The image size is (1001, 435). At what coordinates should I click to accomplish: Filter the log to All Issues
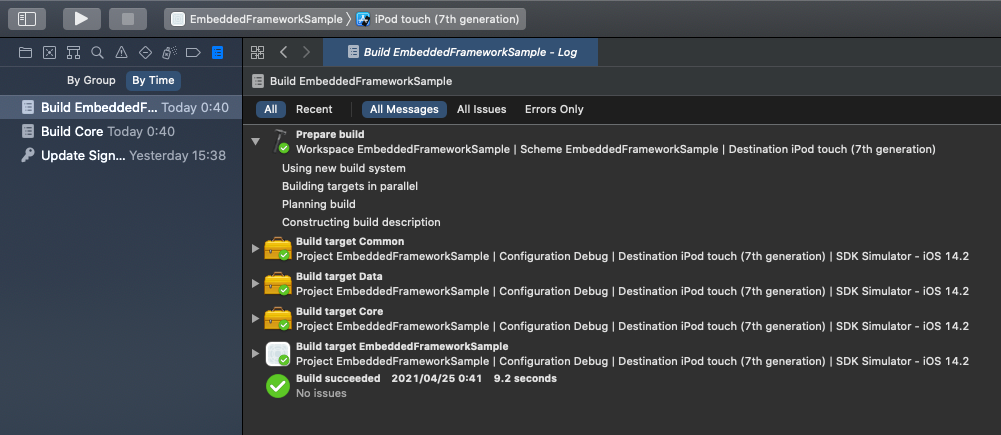481,109
